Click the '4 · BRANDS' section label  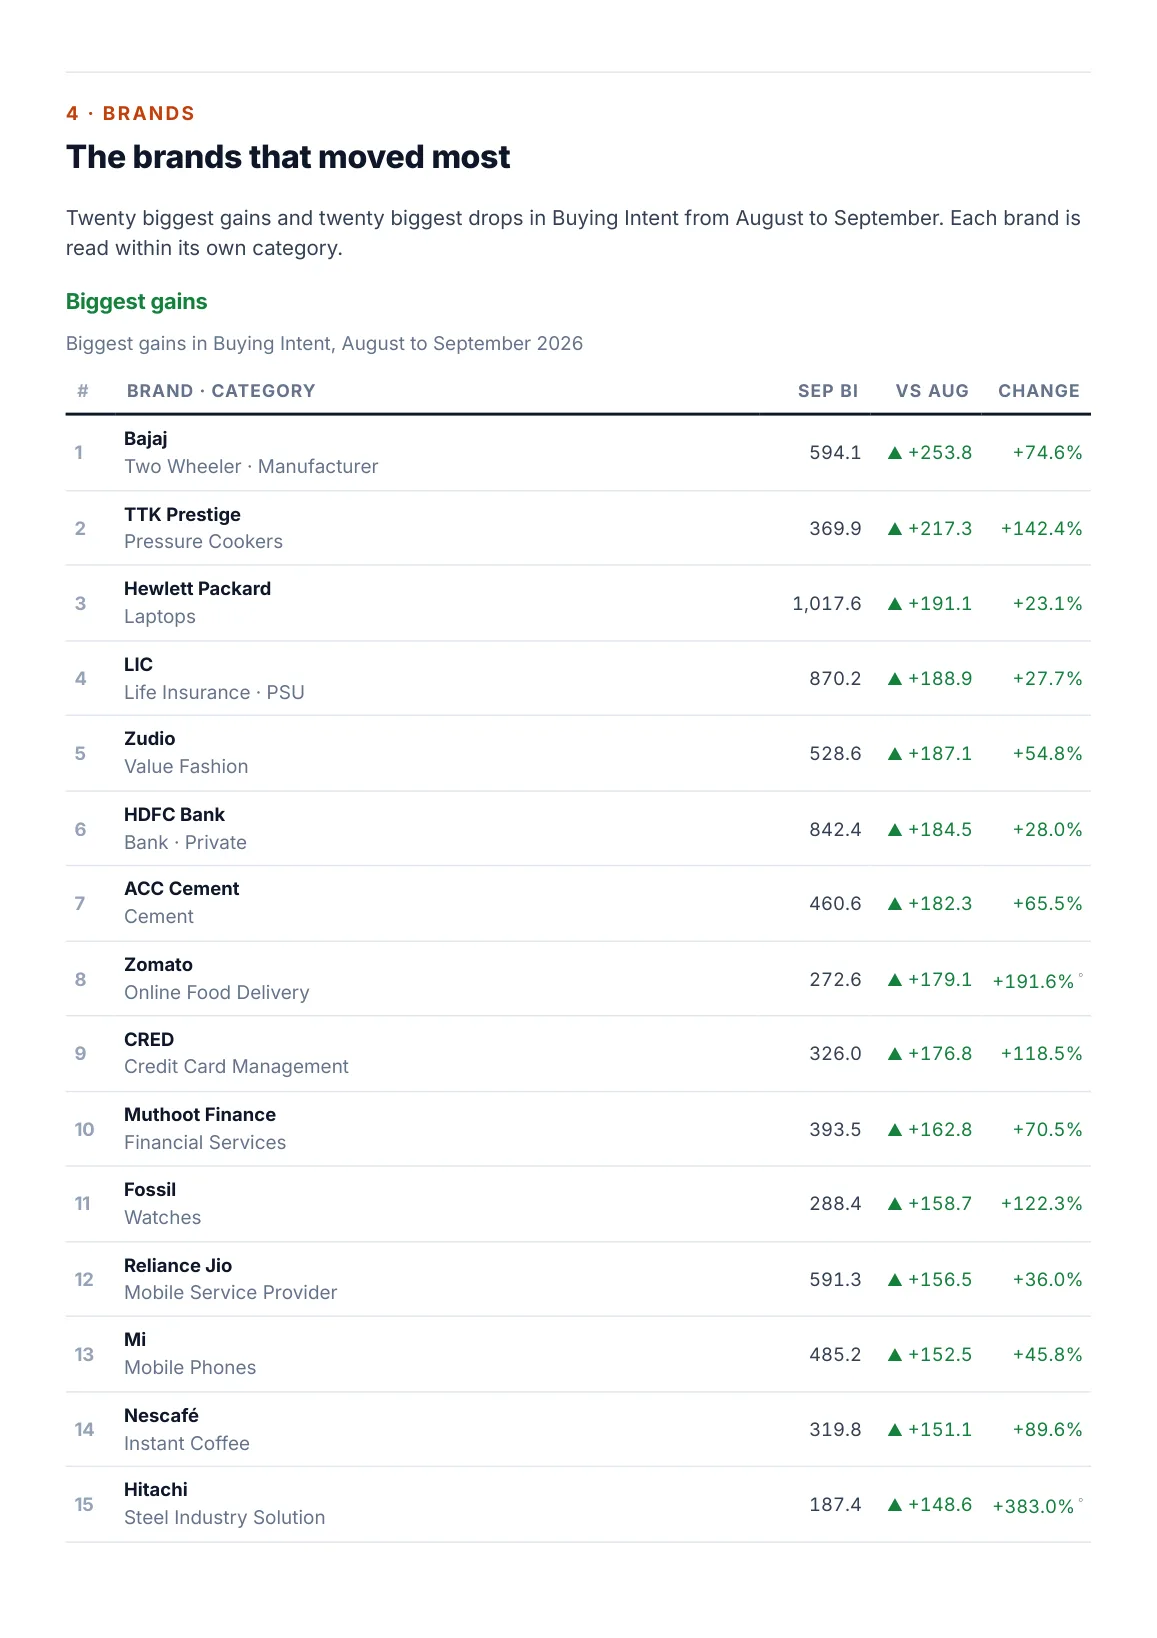130,113
